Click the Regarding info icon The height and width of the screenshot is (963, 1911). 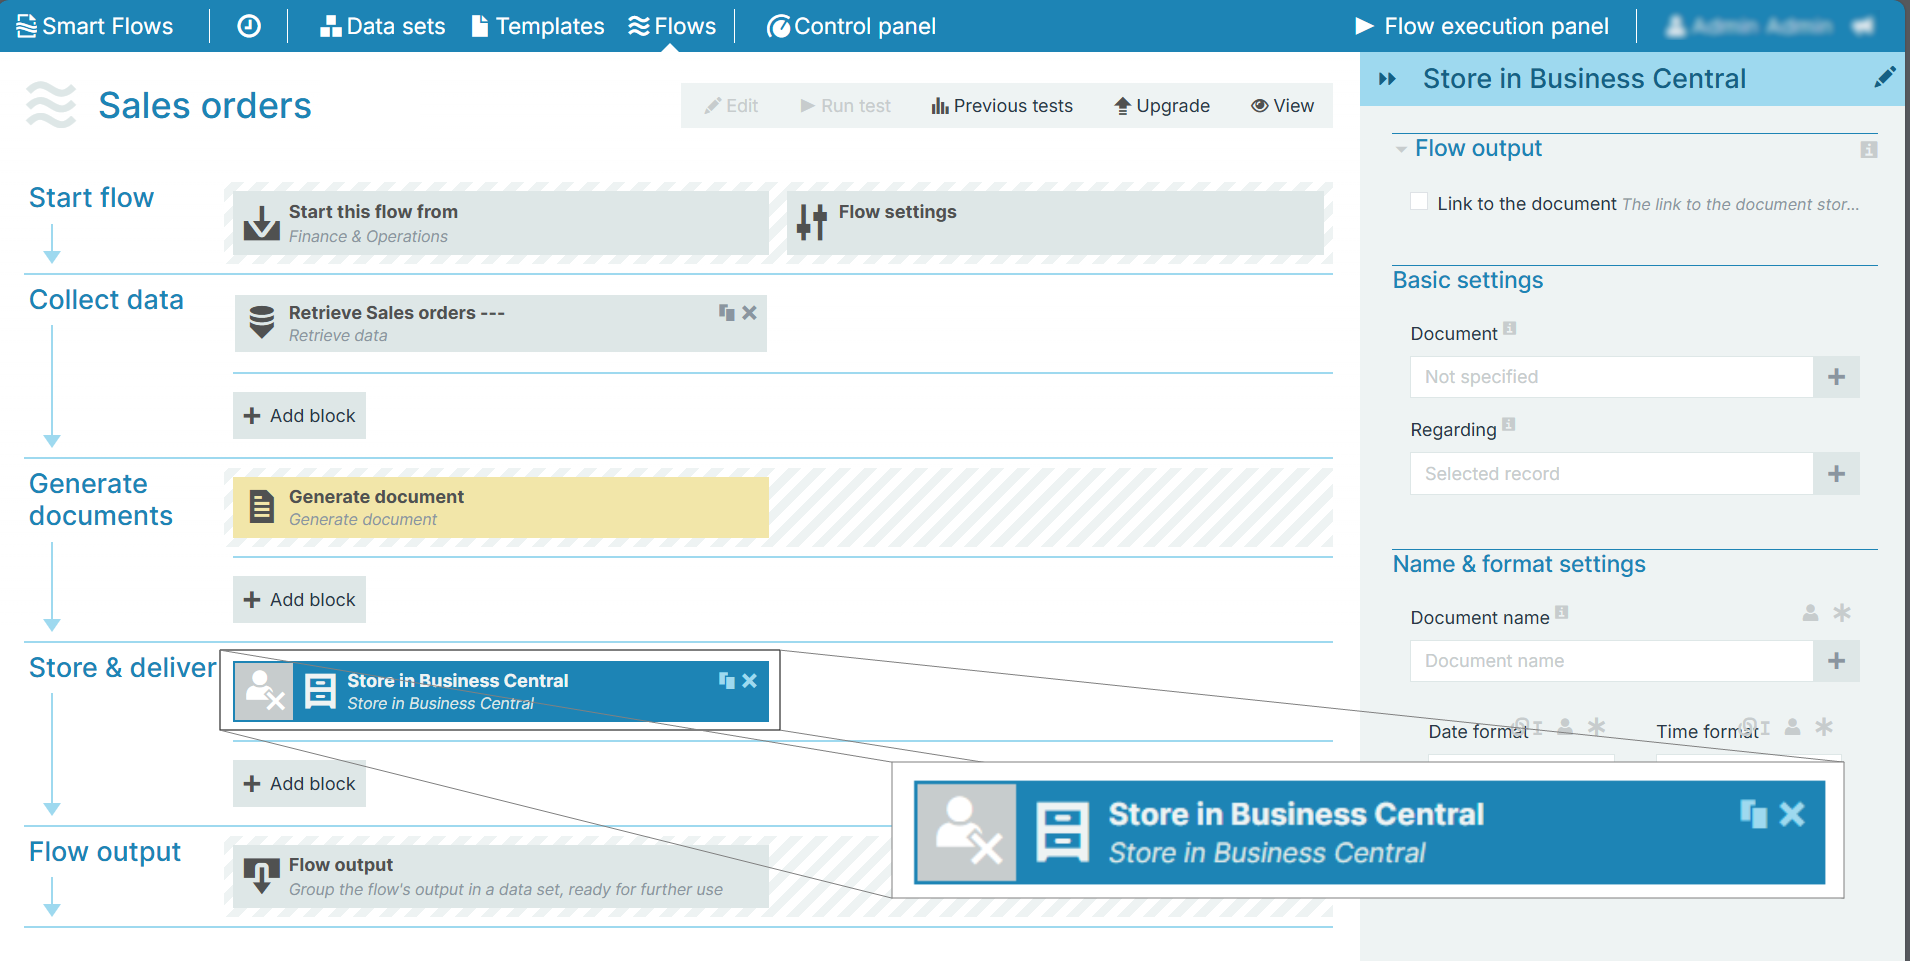pyautogui.click(x=1509, y=424)
